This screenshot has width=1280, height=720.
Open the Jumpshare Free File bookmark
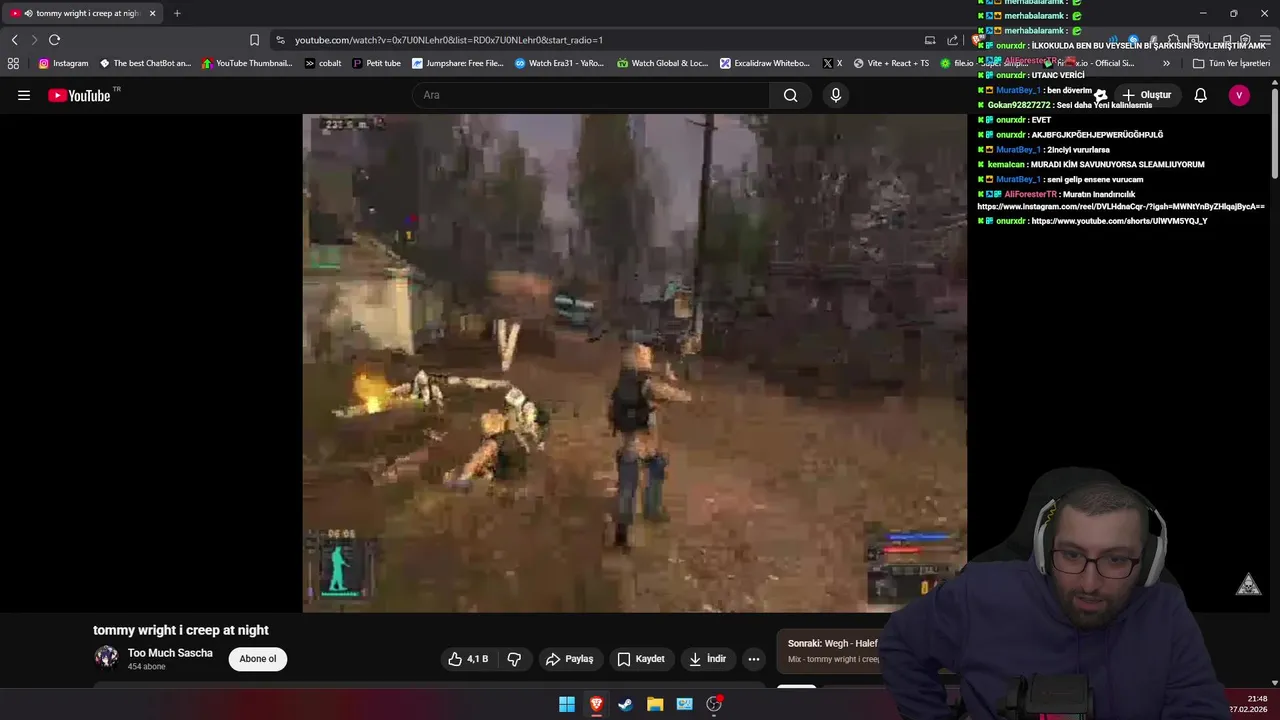click(x=458, y=63)
